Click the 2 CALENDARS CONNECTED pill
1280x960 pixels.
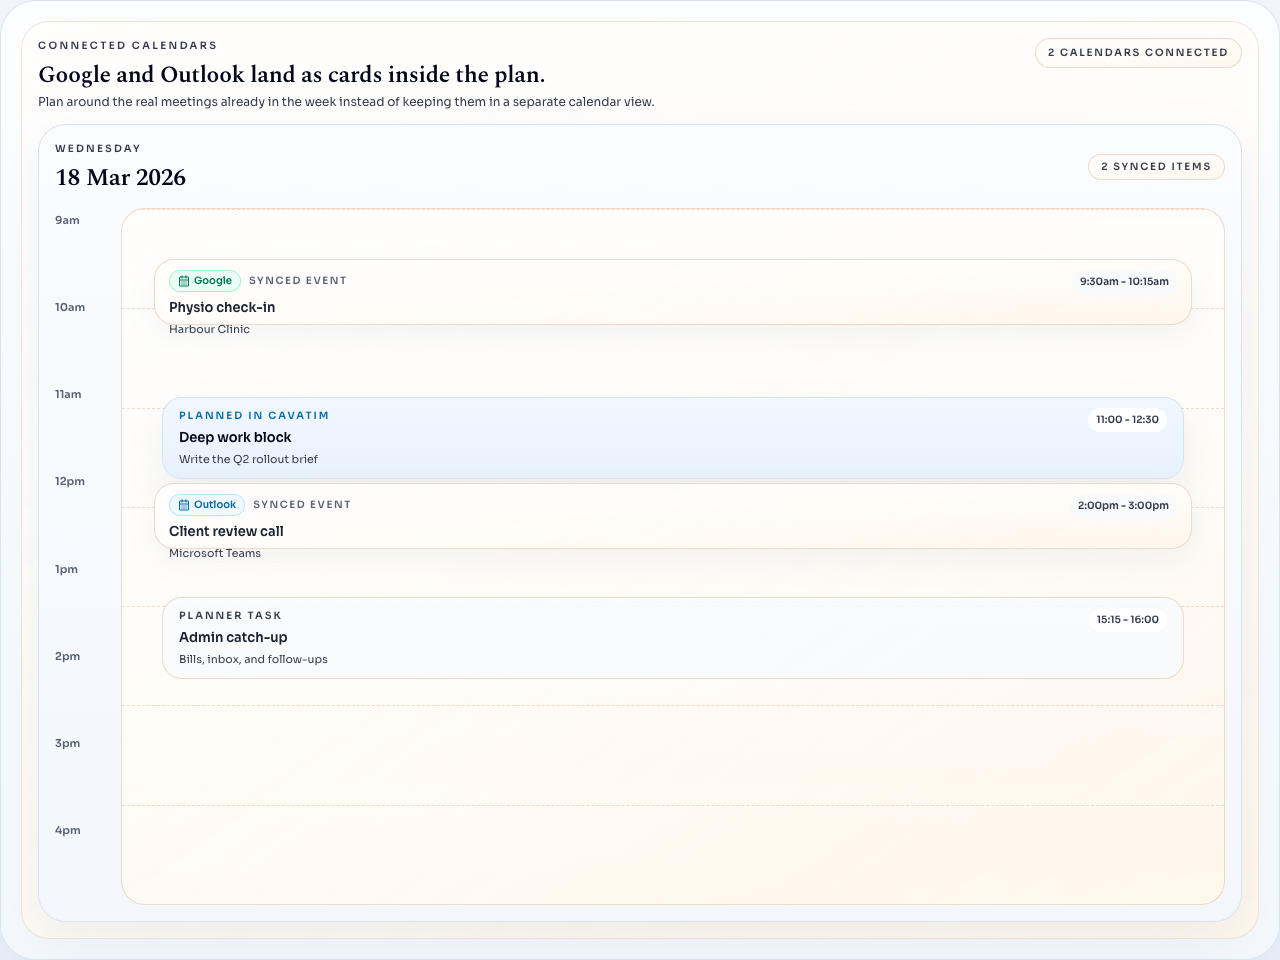(x=1138, y=52)
